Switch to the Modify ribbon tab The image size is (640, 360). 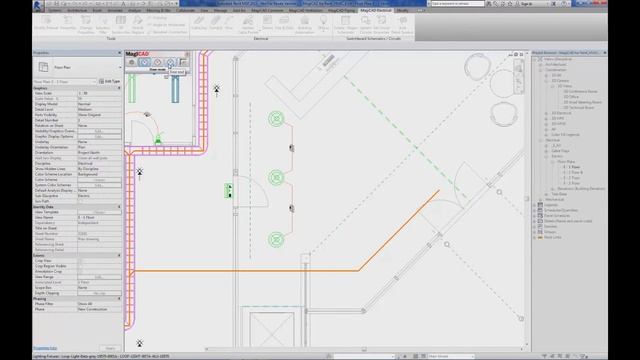402,10
